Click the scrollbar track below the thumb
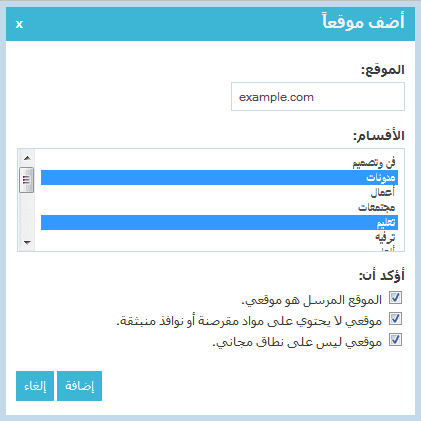This screenshot has width=421, height=421. (x=27, y=213)
